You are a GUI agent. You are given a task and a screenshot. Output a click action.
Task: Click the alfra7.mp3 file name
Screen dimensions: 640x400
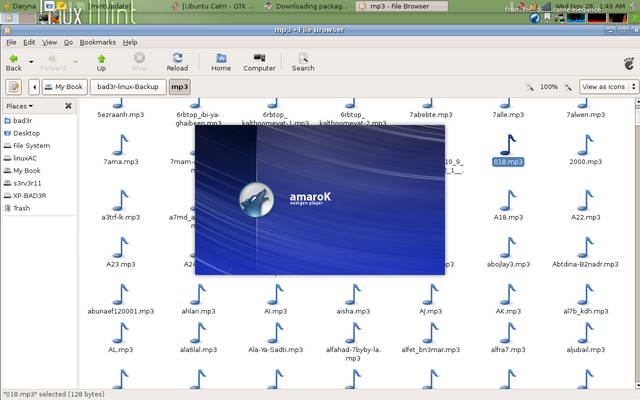pyautogui.click(x=508, y=350)
